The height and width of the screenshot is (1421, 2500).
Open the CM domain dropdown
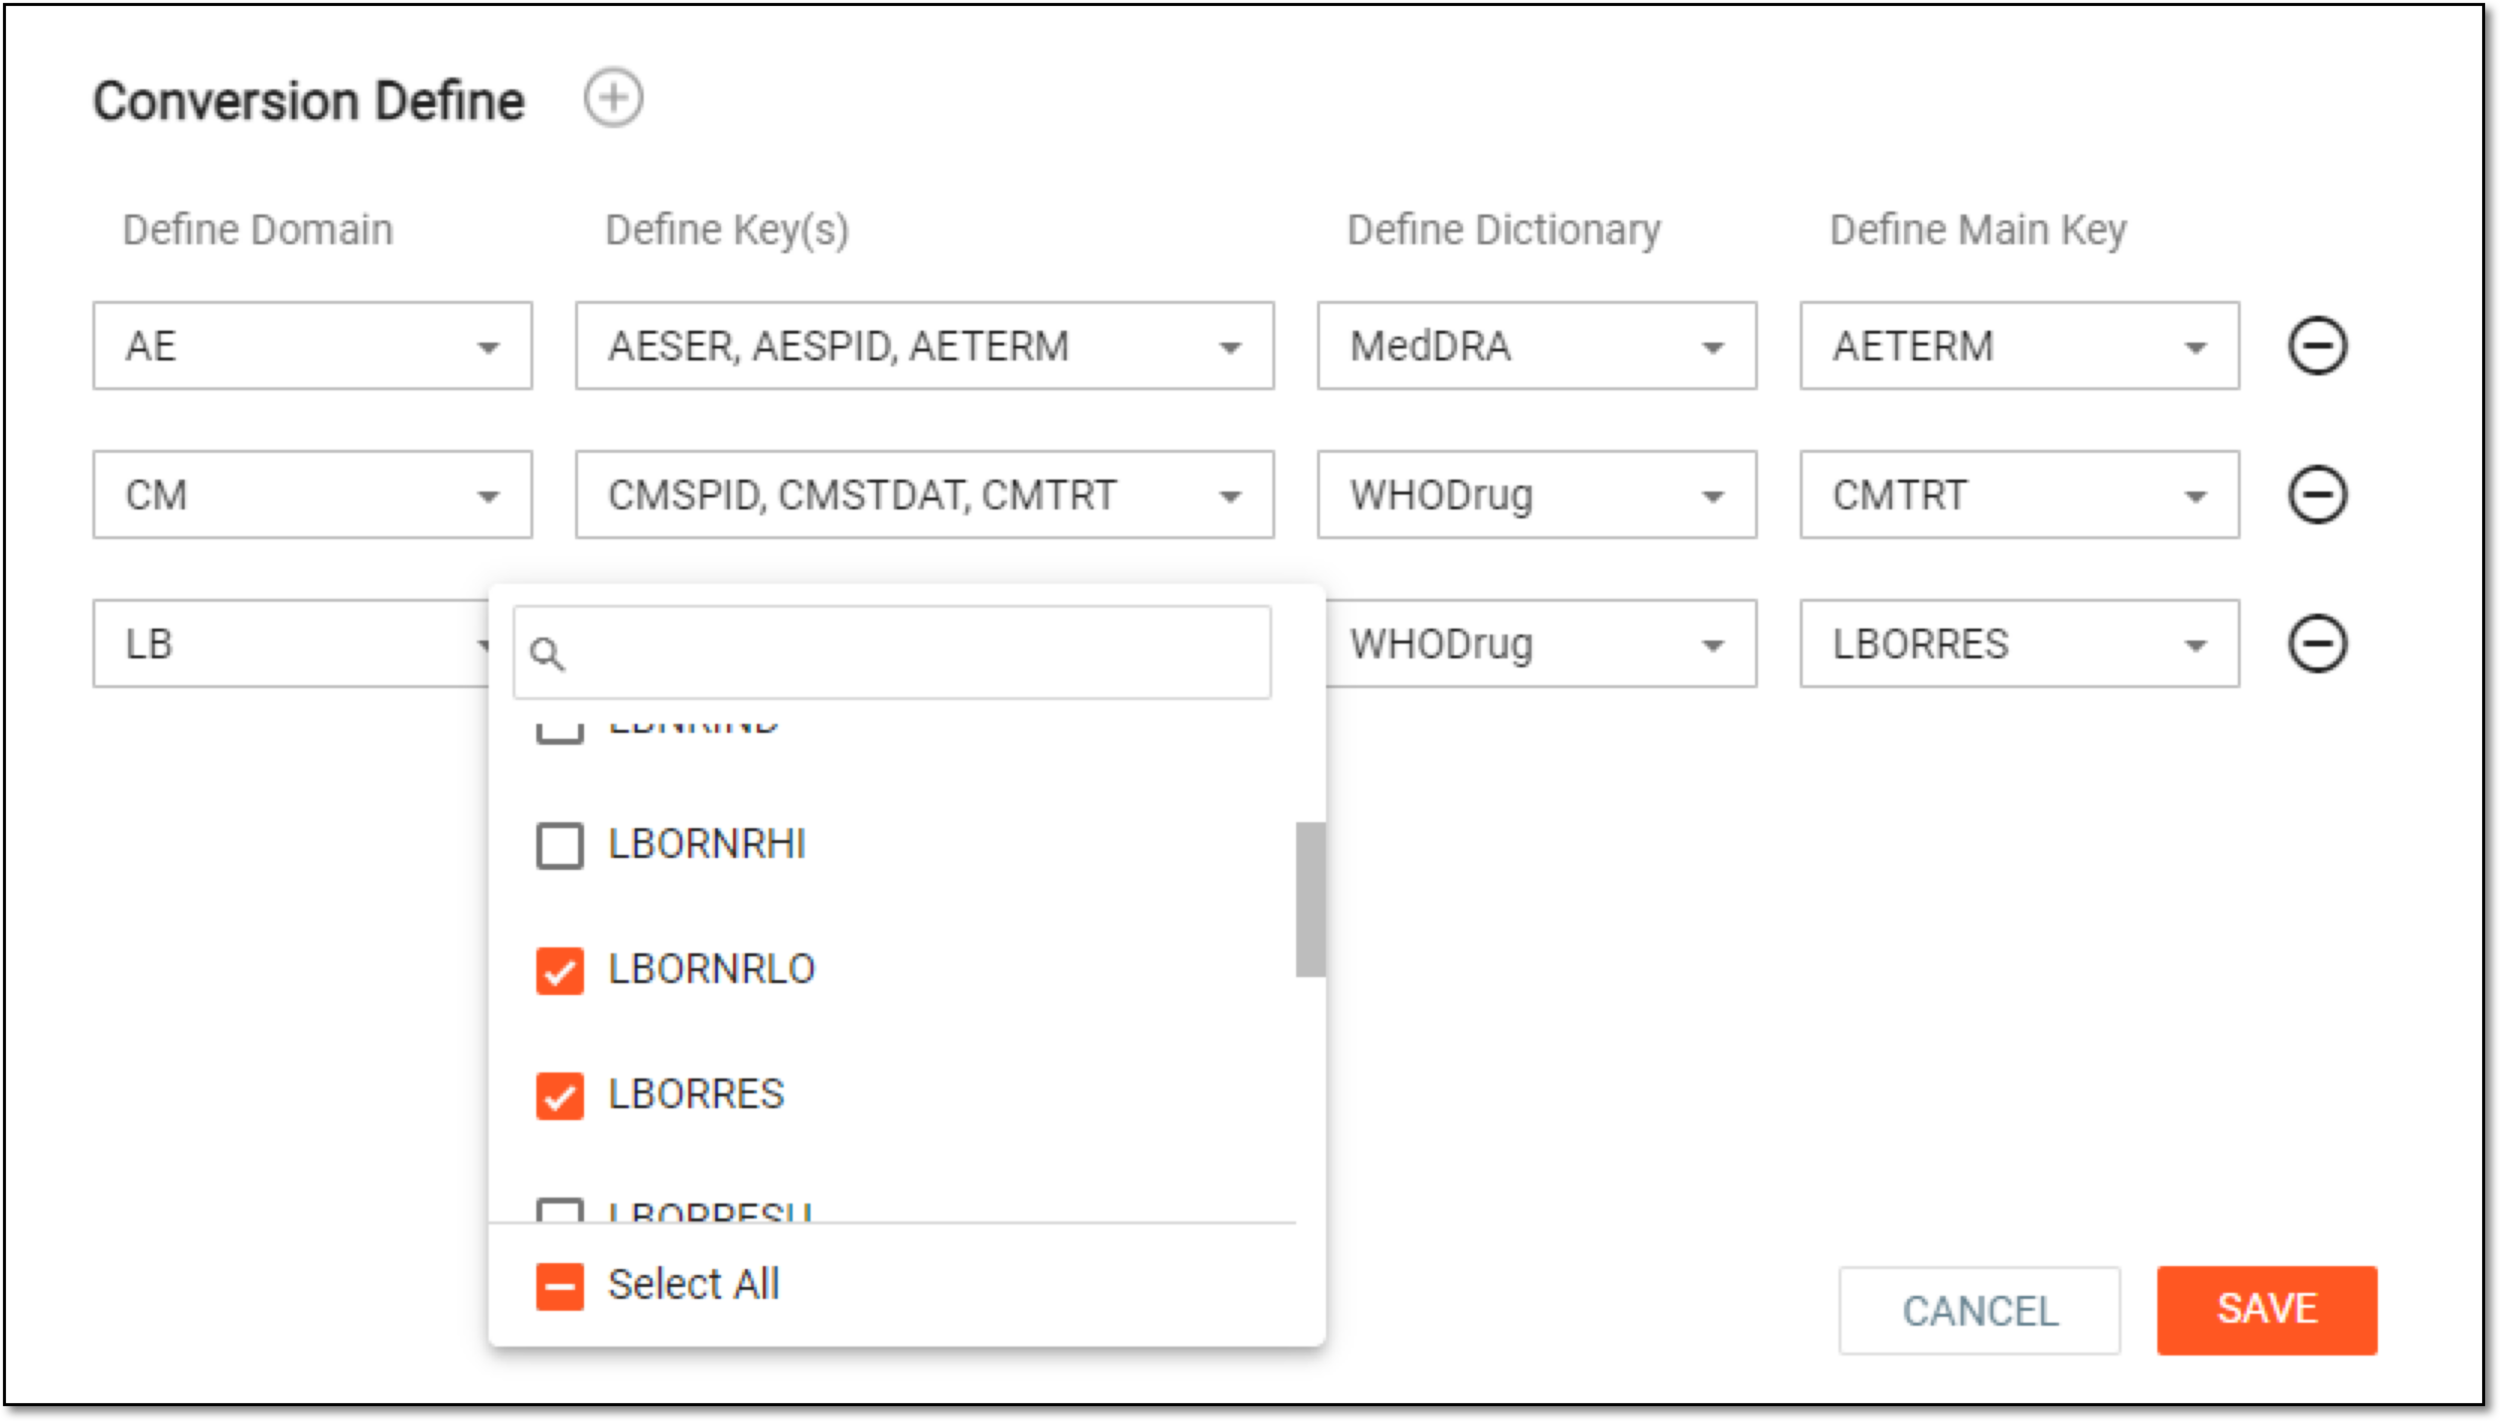(312, 495)
